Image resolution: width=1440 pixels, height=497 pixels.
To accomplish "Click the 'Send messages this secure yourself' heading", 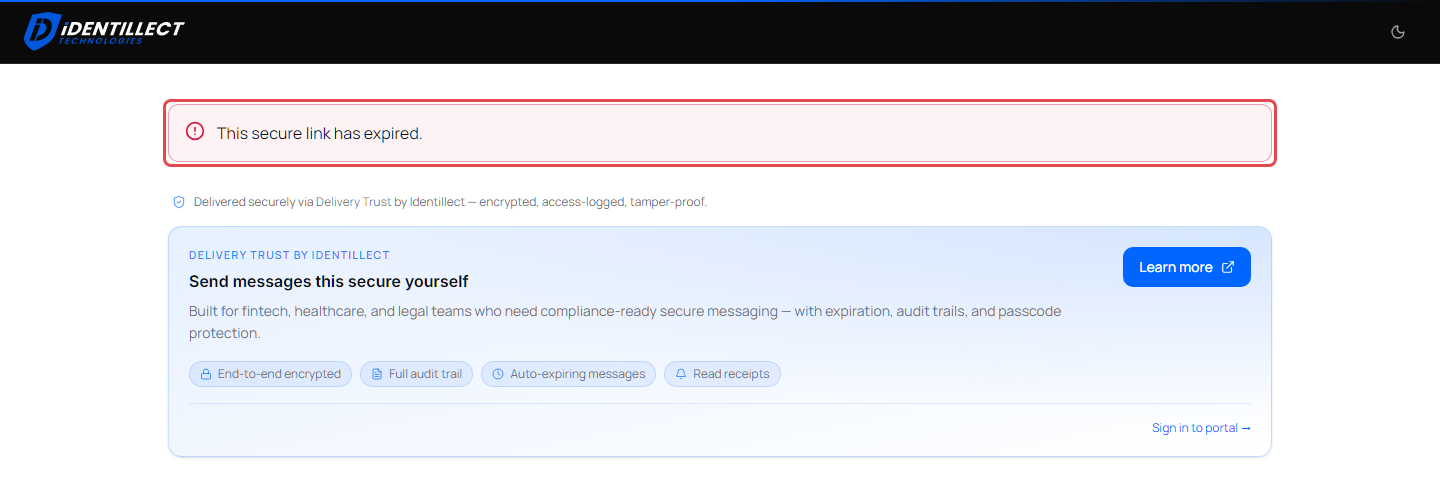I will [329, 282].
